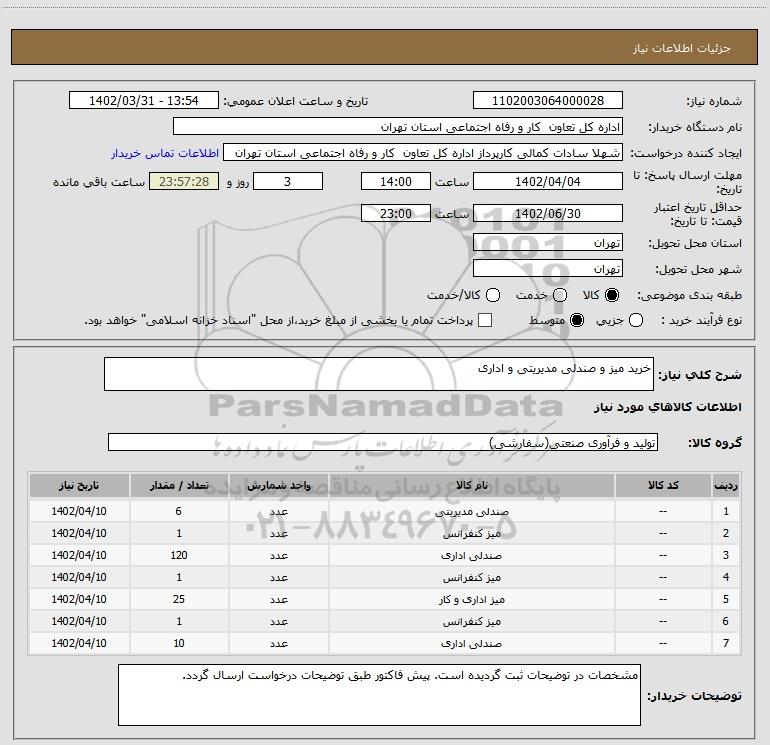Select میز کنفرانس in row 2
770x745 pixels.
(x=471, y=534)
